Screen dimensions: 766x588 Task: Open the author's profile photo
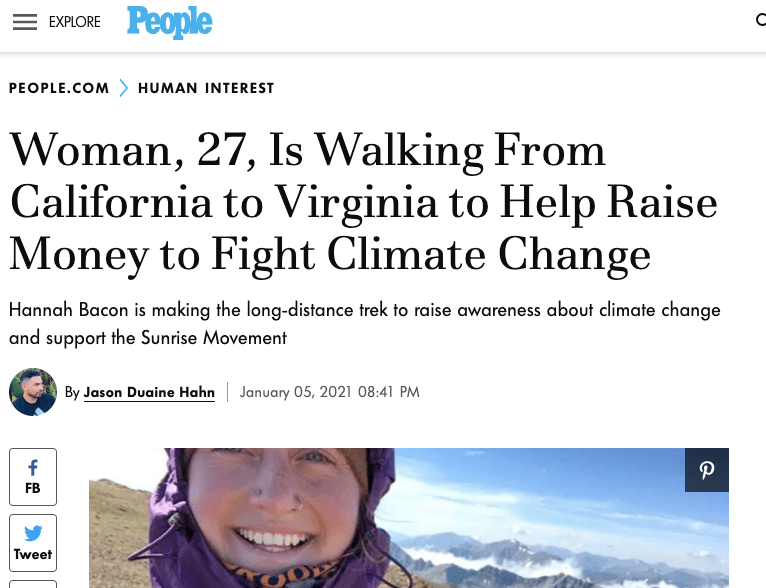pyautogui.click(x=33, y=392)
